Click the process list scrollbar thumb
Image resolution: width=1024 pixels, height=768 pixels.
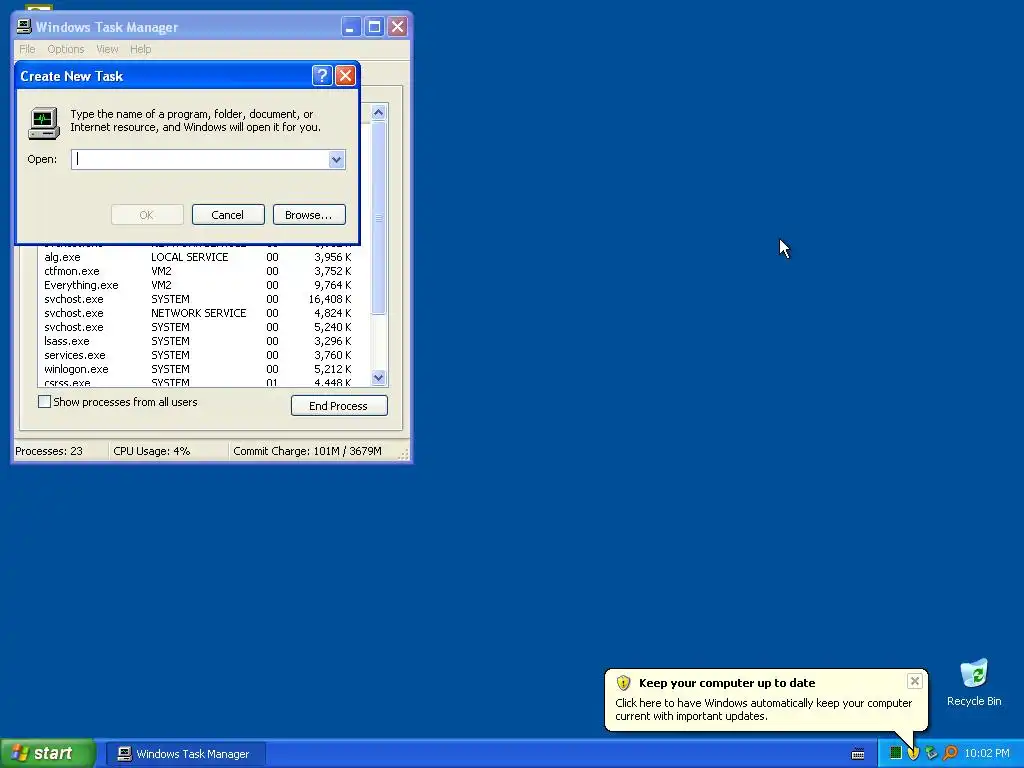click(x=379, y=218)
